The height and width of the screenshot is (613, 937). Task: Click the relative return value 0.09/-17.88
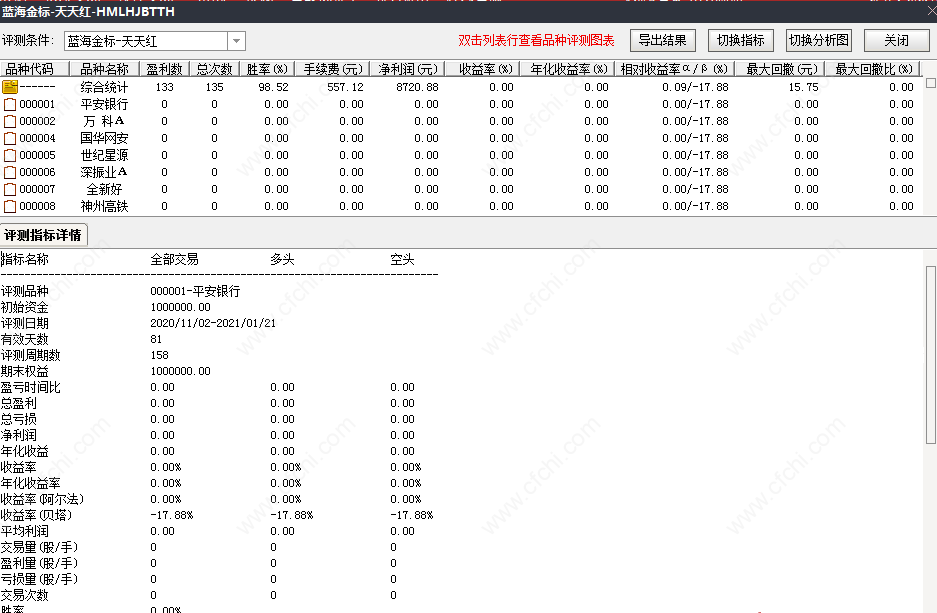point(696,87)
